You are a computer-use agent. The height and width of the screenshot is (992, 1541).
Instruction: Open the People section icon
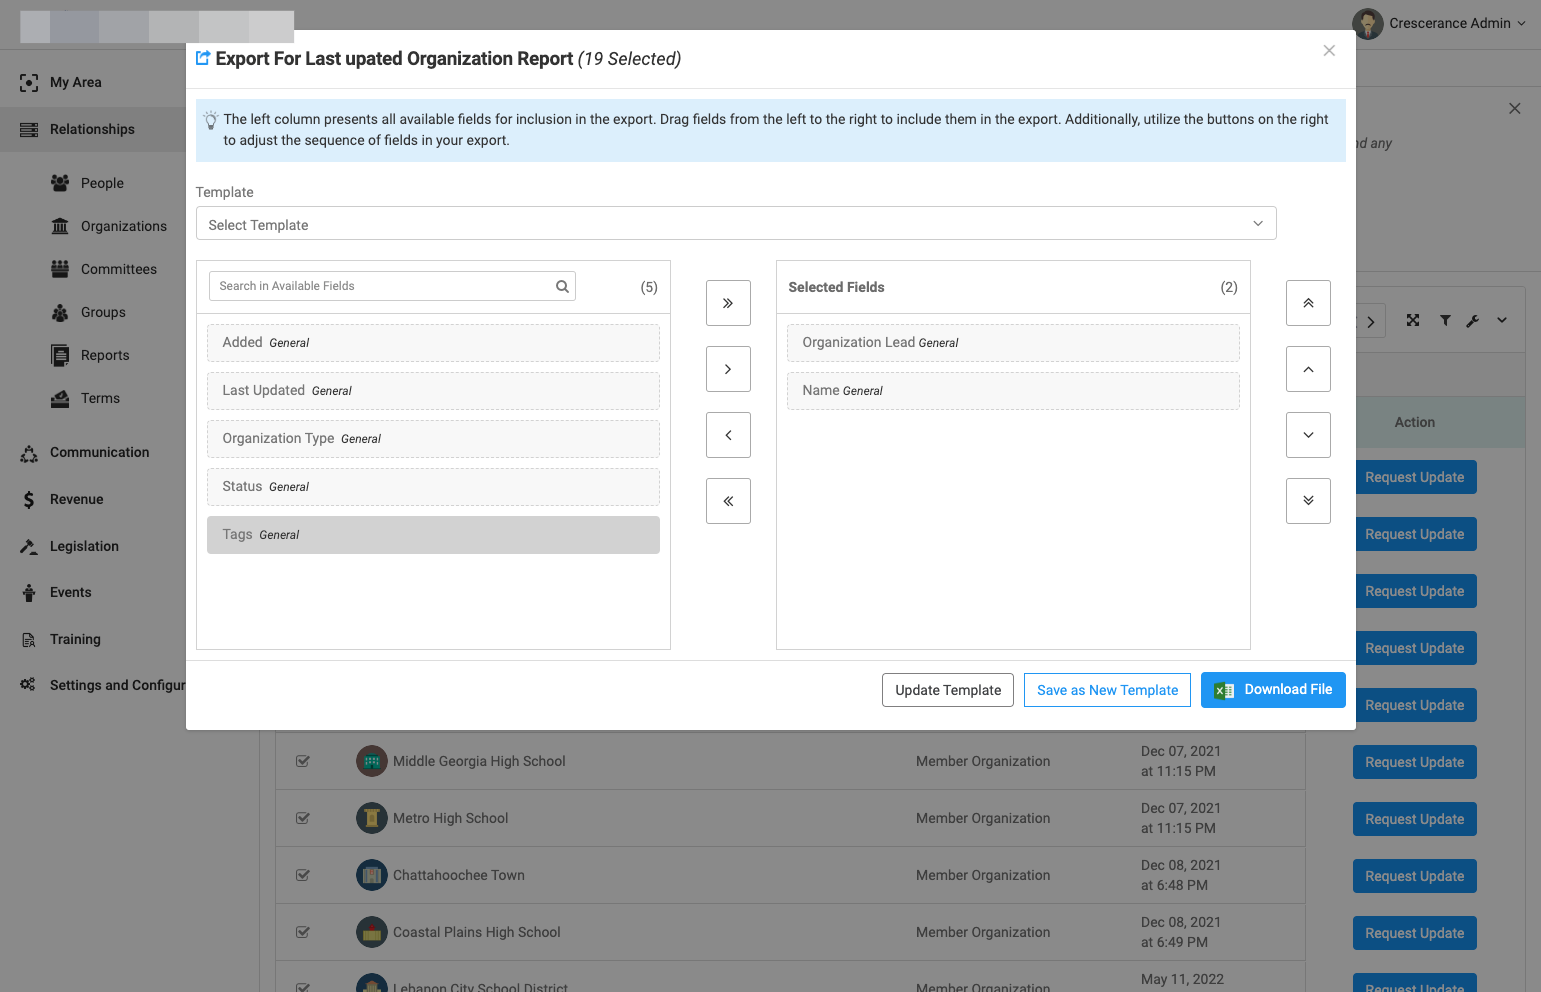[x=60, y=183]
